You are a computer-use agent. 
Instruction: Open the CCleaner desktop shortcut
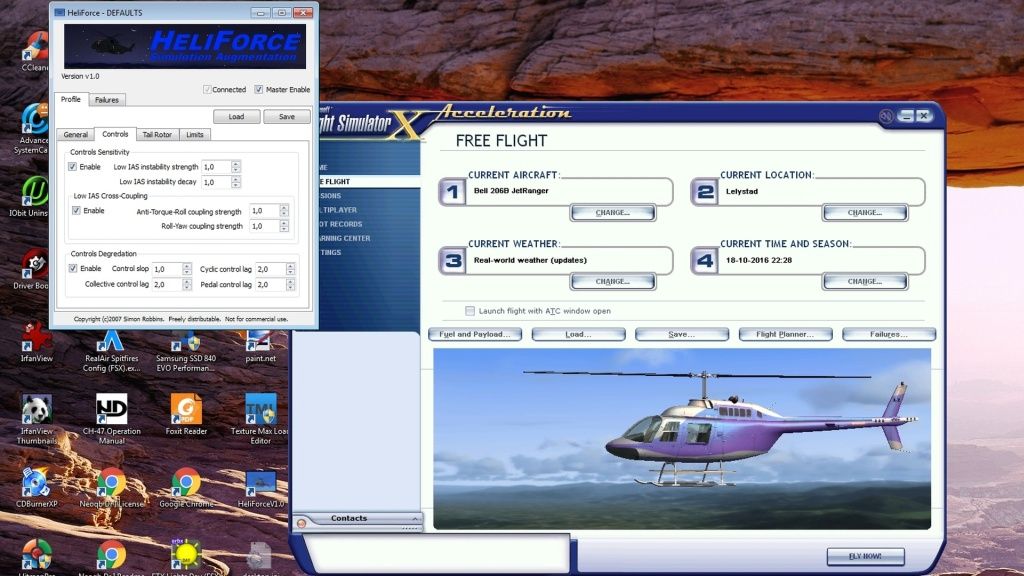coord(34,49)
